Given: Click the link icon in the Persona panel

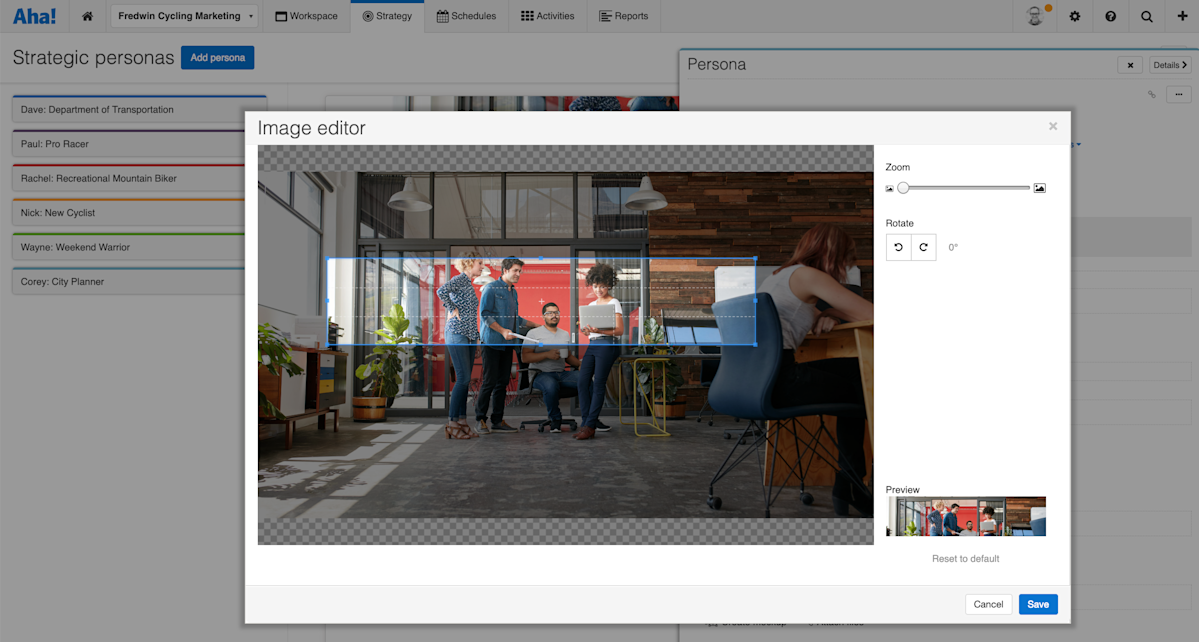Looking at the screenshot, I should [1151, 94].
